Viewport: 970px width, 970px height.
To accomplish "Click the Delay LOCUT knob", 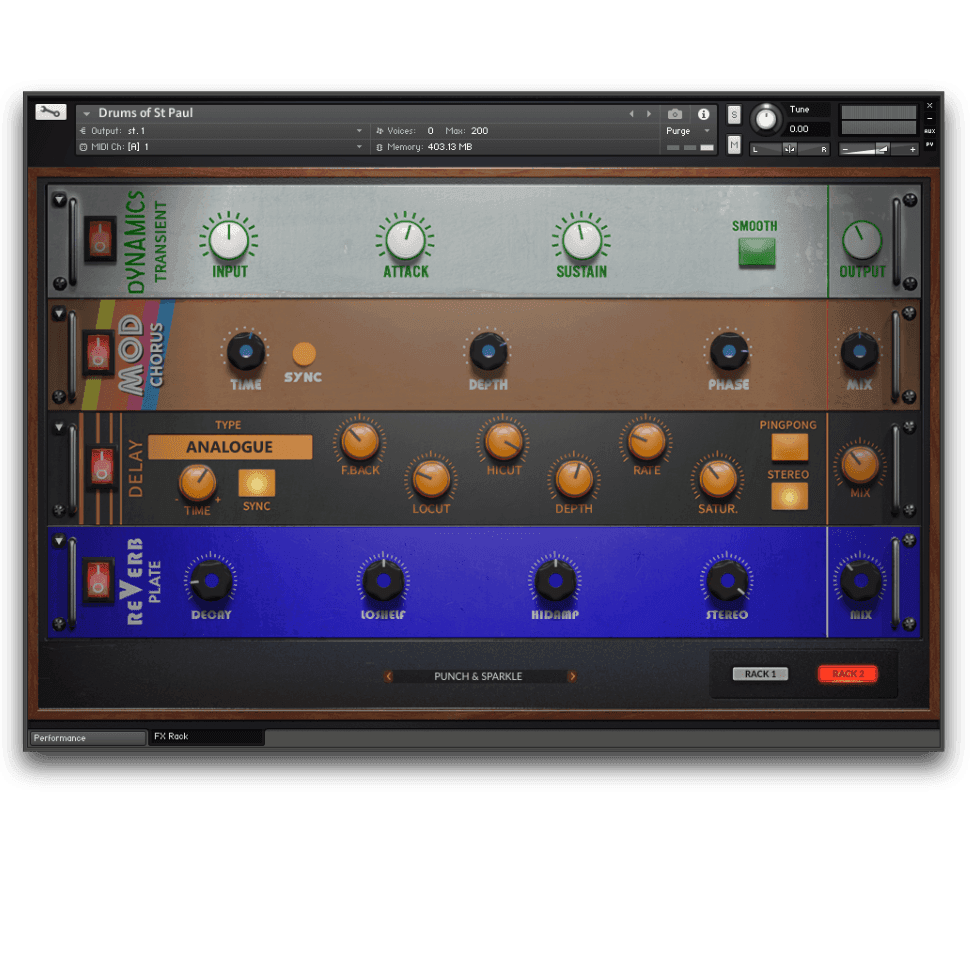I will [x=431, y=479].
